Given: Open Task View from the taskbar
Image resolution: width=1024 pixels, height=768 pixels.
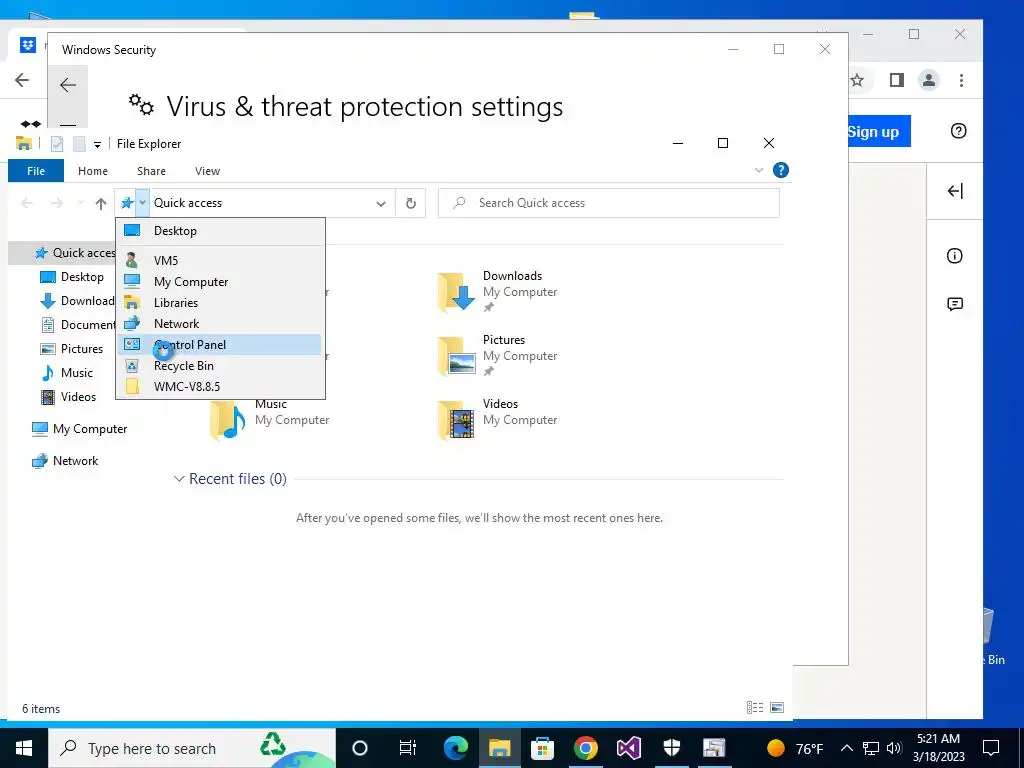Looking at the screenshot, I should click(x=408, y=748).
